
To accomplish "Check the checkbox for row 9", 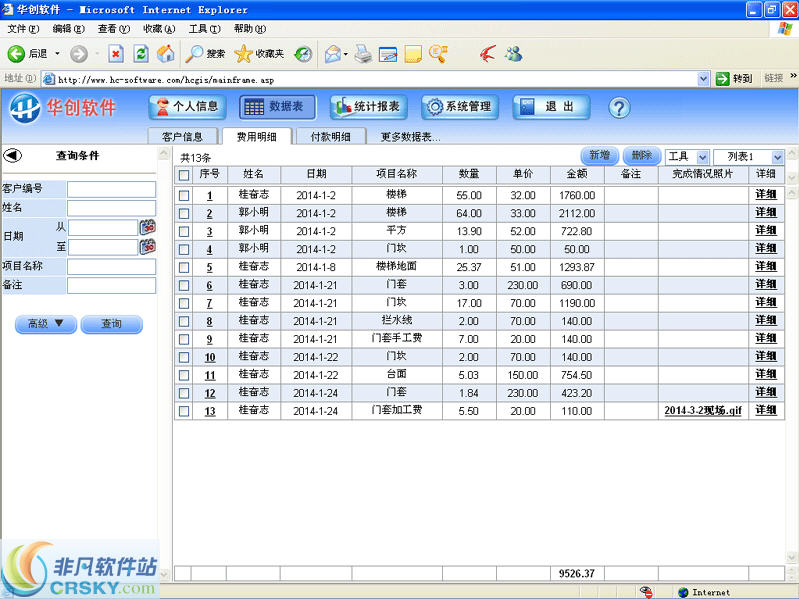I will point(184,339).
